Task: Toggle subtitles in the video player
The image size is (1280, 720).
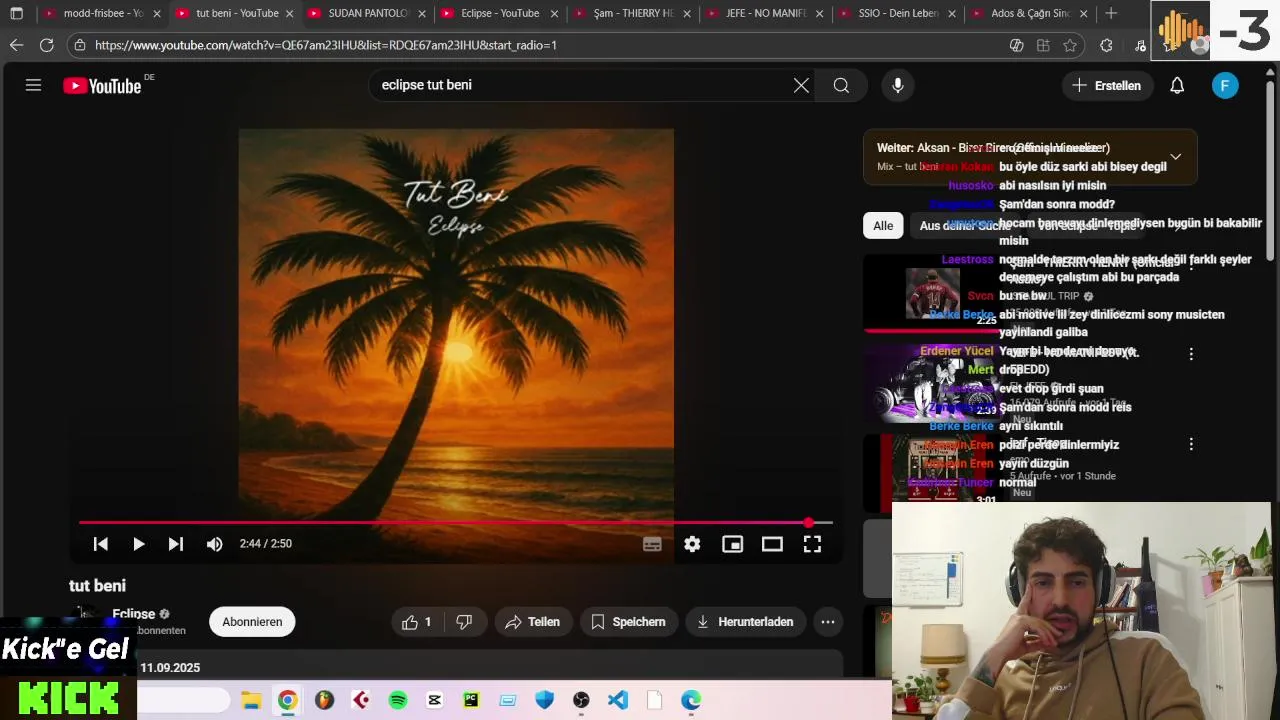Action: click(x=652, y=544)
